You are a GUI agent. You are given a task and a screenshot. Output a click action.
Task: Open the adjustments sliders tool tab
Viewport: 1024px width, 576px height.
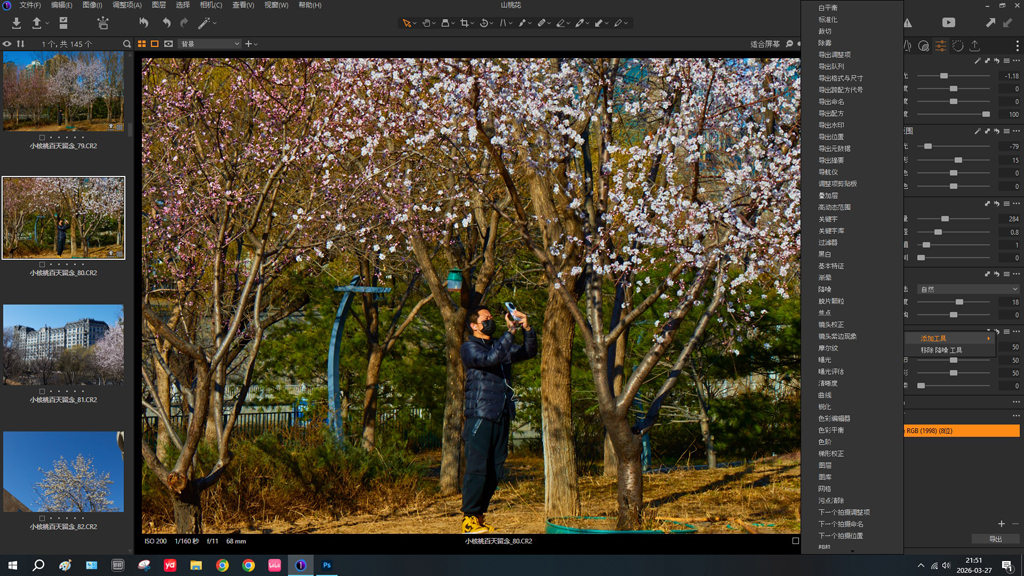[x=941, y=46]
